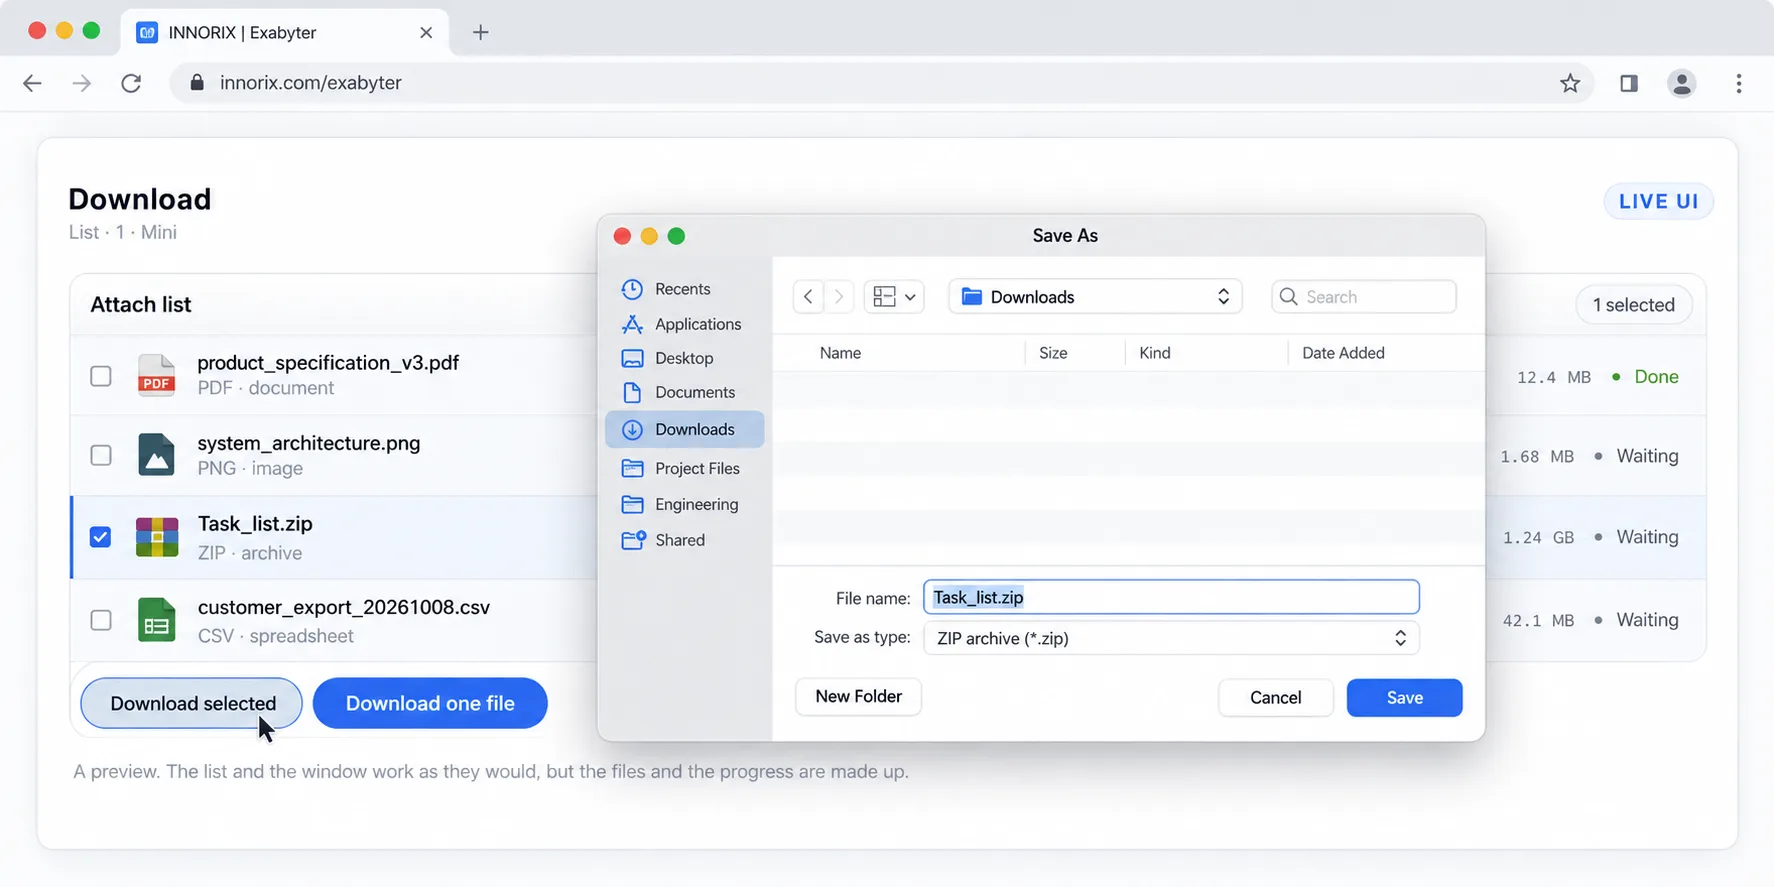
Task: Click Download one file button
Action: (430, 703)
